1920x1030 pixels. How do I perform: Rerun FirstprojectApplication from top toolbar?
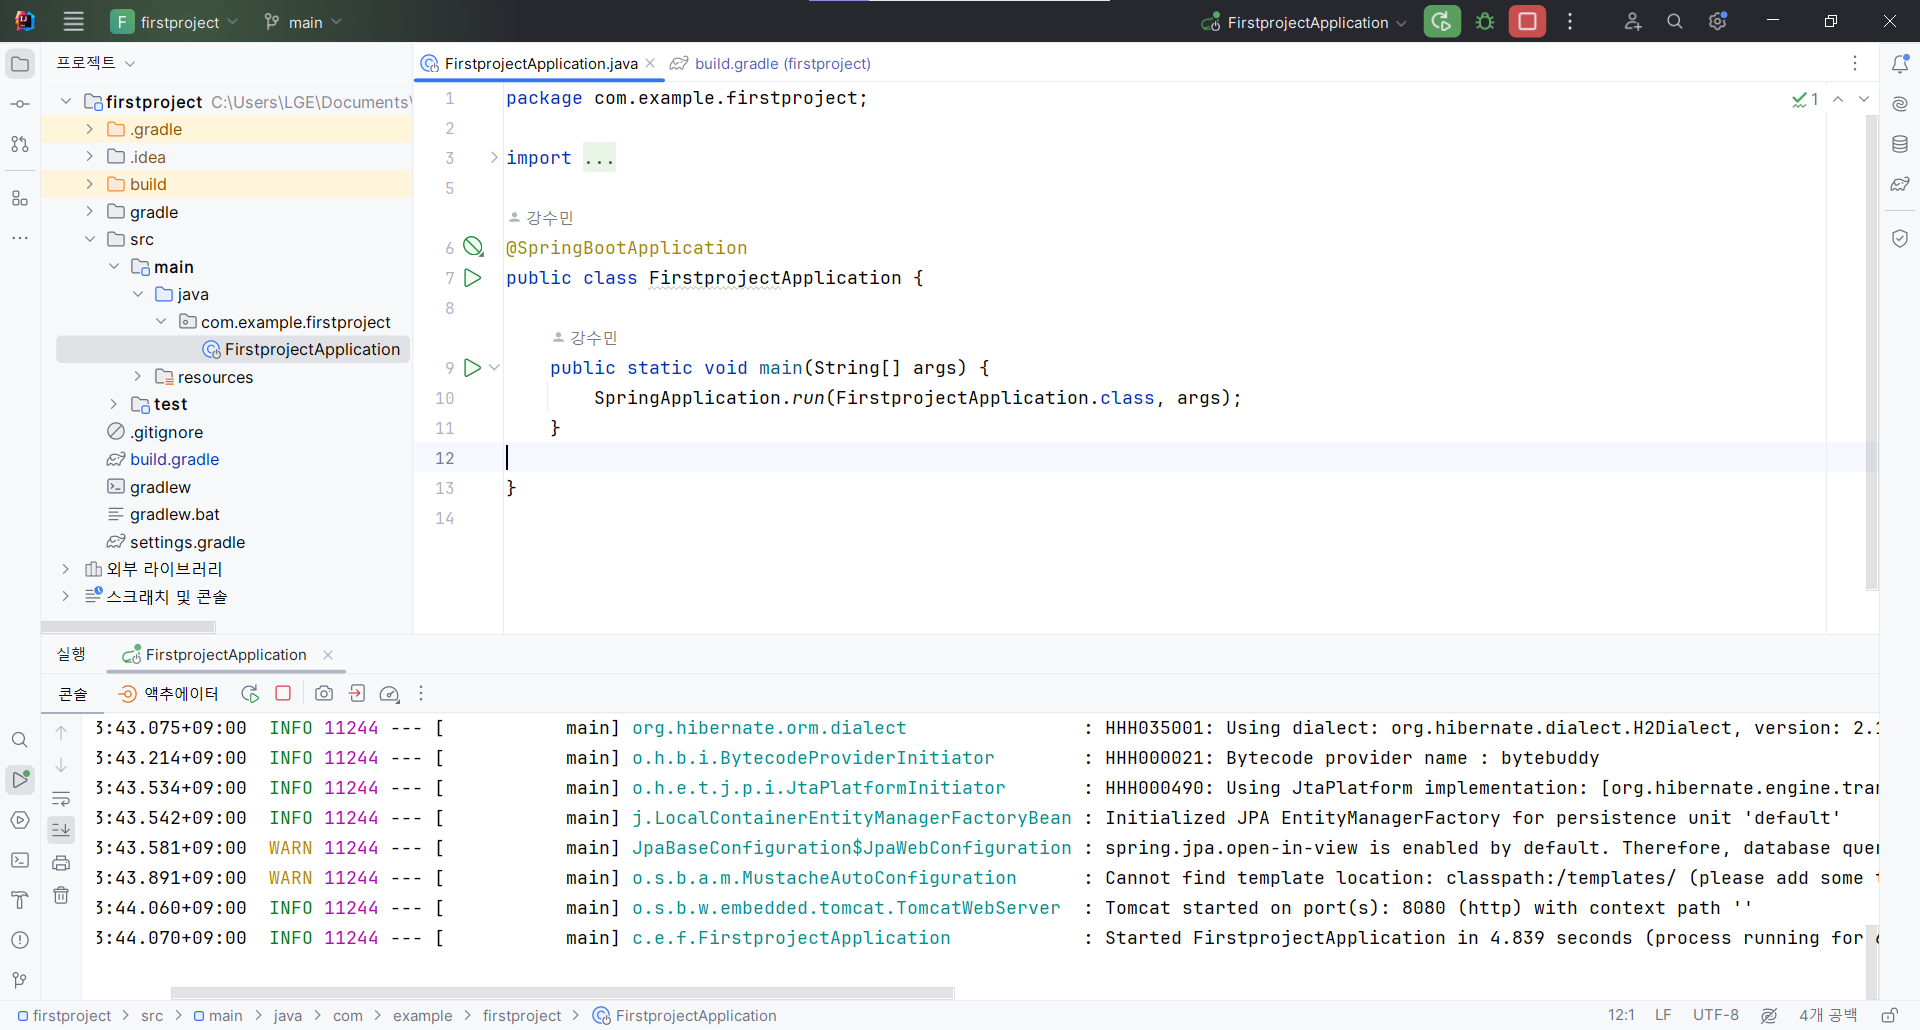tap(1442, 21)
